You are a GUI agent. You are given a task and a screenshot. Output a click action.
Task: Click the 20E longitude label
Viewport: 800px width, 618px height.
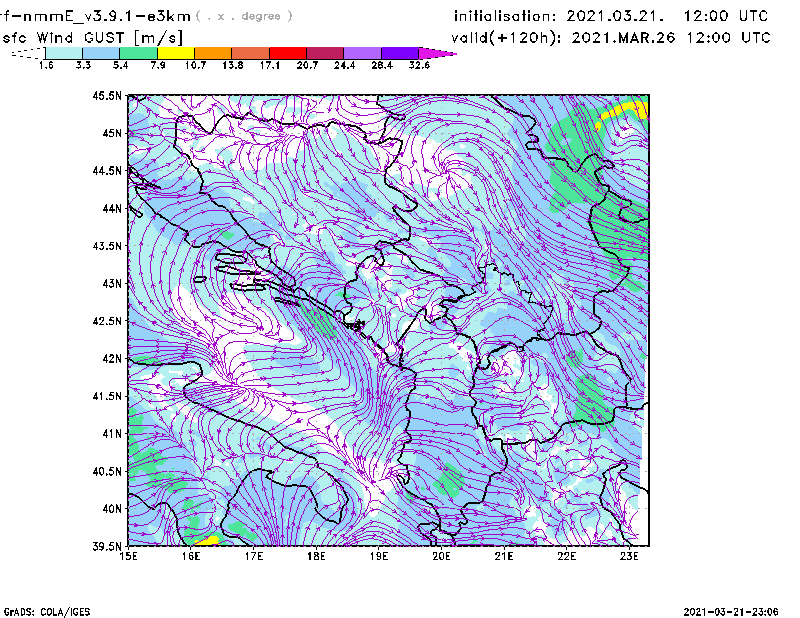click(x=441, y=556)
